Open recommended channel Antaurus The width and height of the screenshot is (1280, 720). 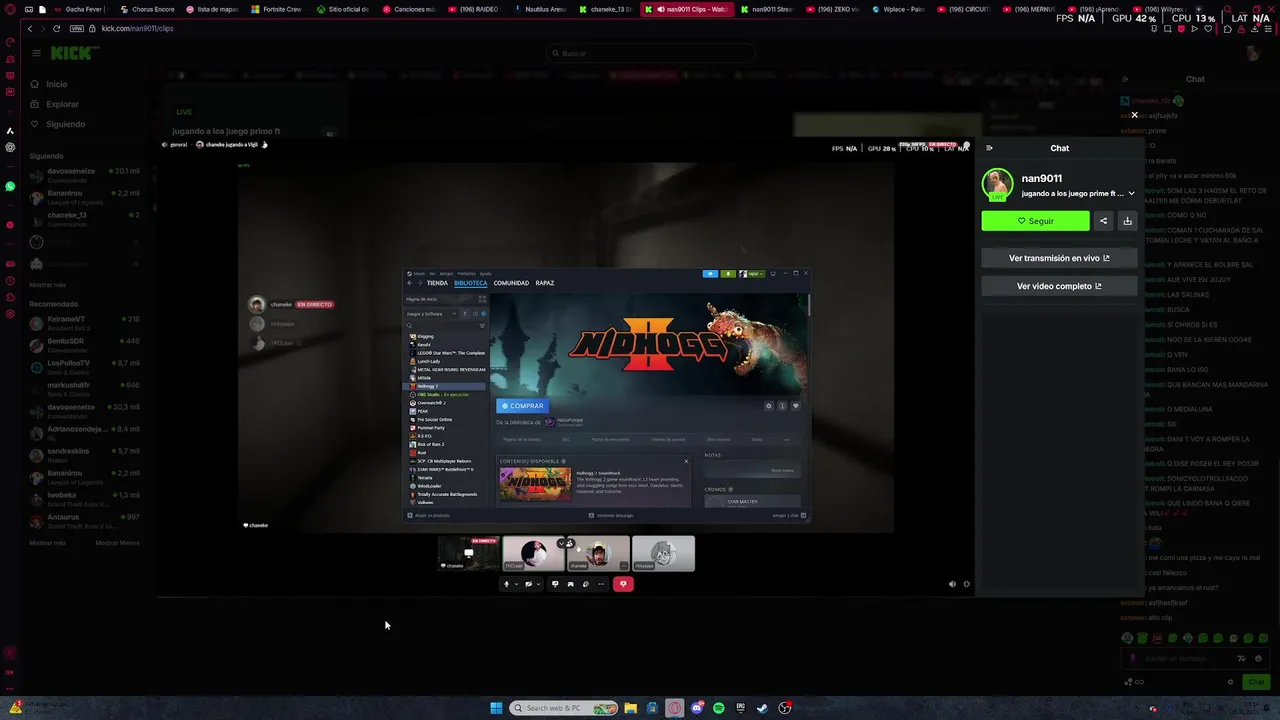[85, 521]
